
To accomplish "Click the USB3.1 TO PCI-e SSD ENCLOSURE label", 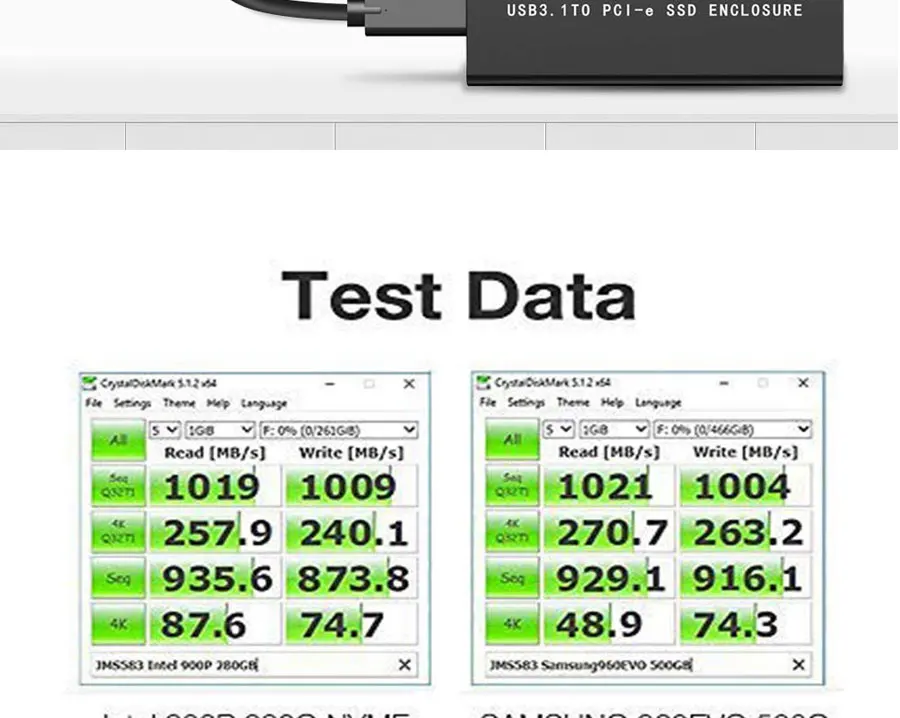I will coord(655,10).
